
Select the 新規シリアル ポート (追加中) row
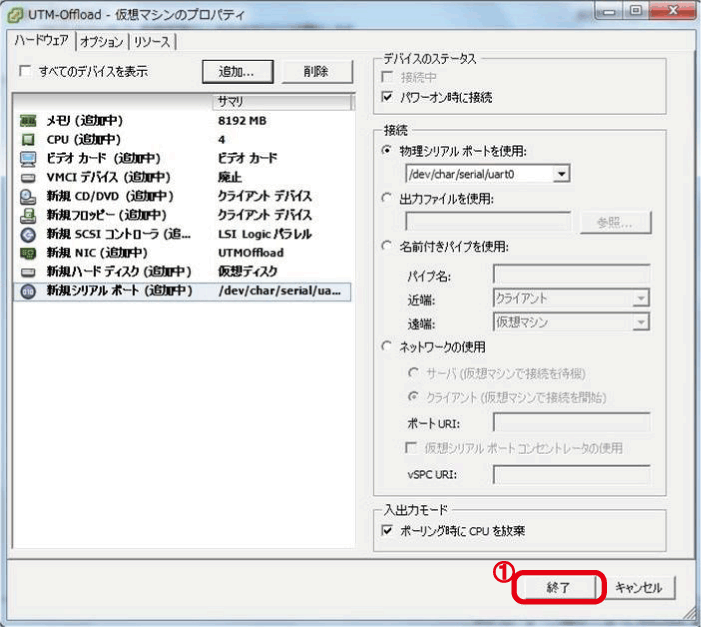pyautogui.click(x=183, y=291)
